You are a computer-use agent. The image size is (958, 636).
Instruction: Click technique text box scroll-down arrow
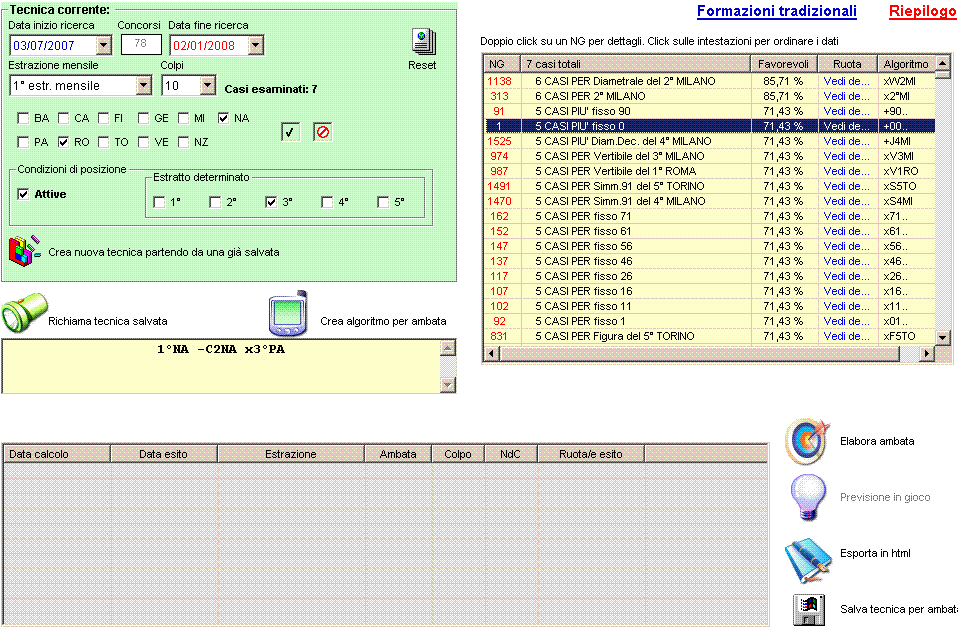click(x=448, y=384)
